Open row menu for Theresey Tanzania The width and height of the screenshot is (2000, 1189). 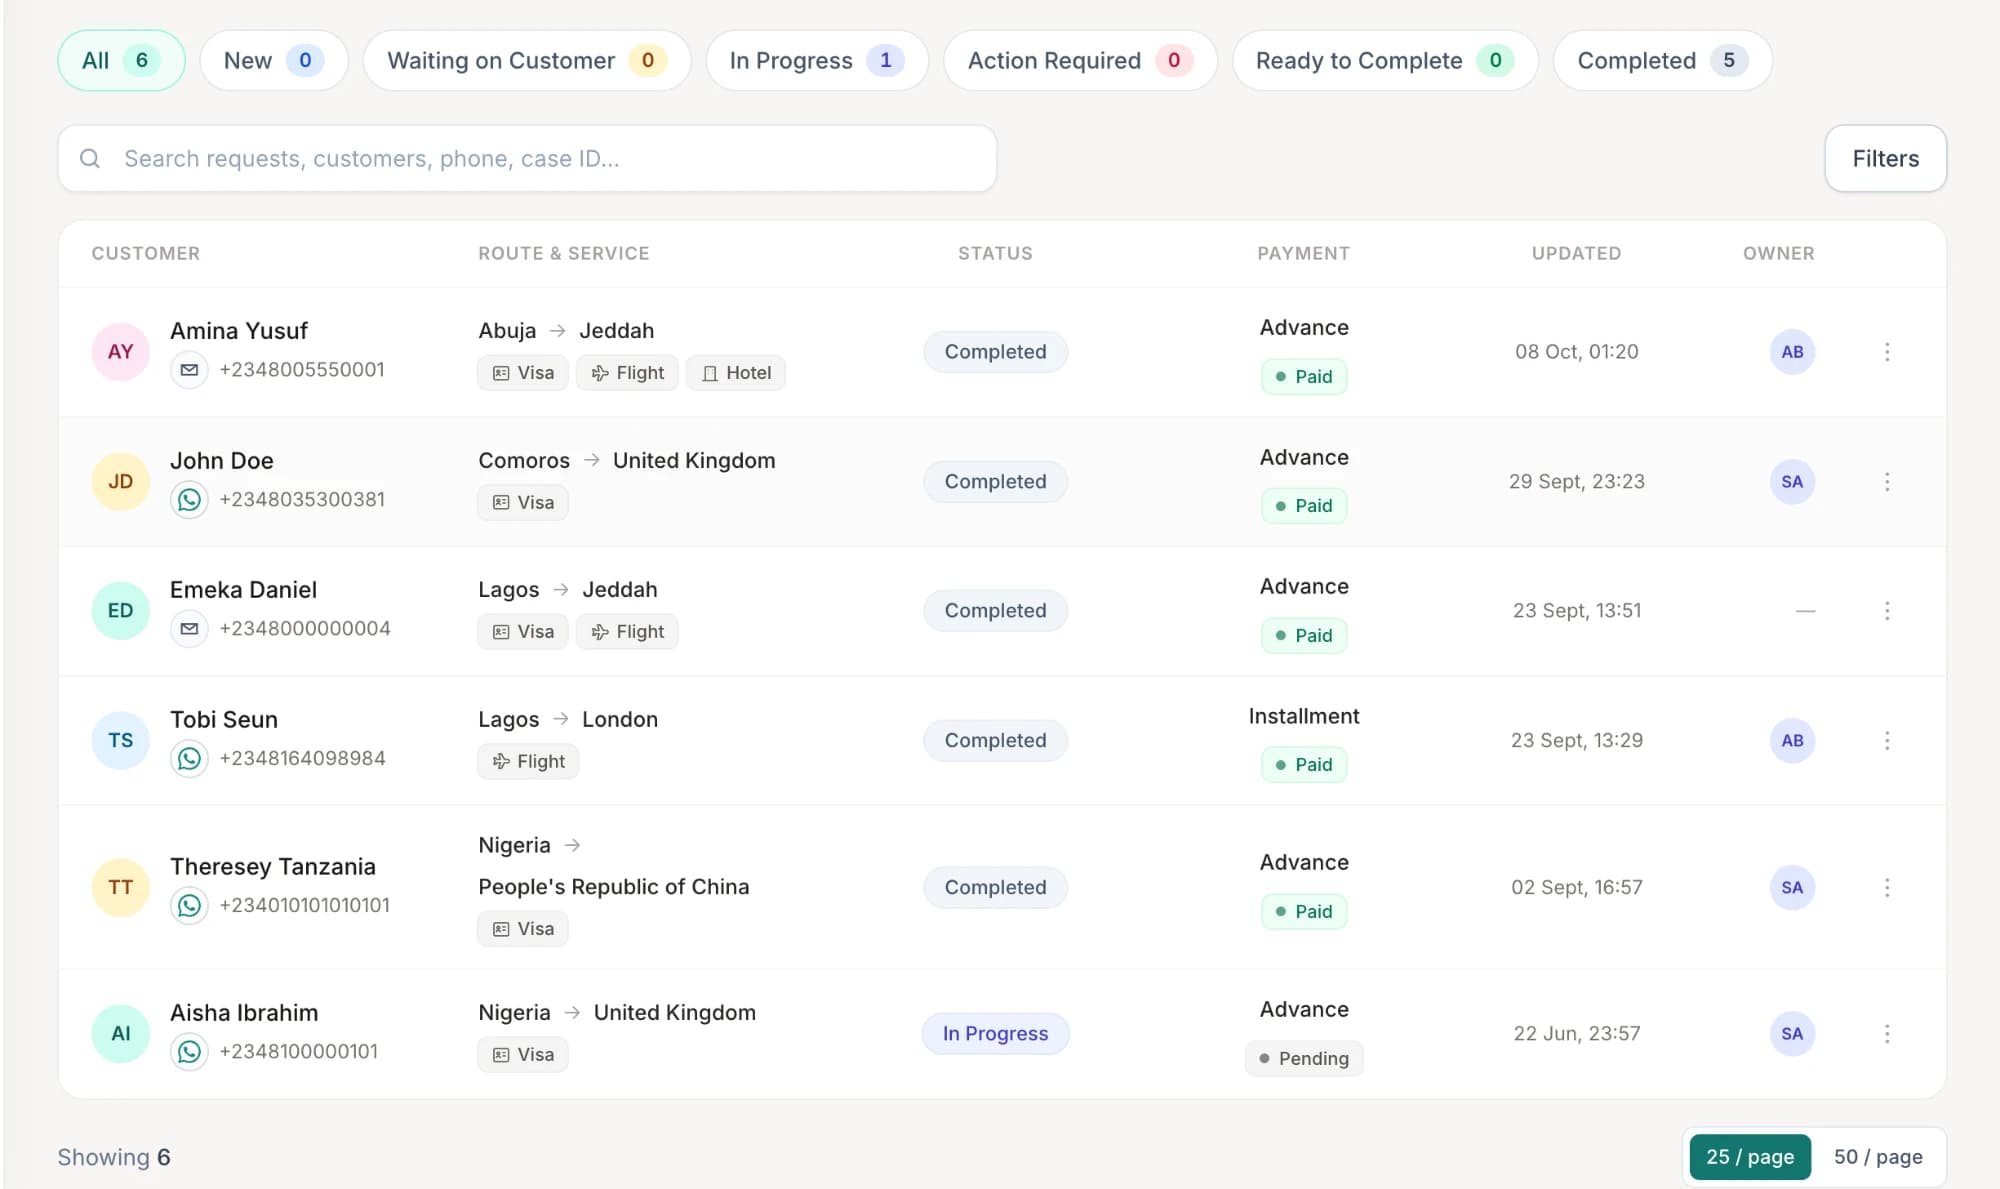pyautogui.click(x=1887, y=888)
